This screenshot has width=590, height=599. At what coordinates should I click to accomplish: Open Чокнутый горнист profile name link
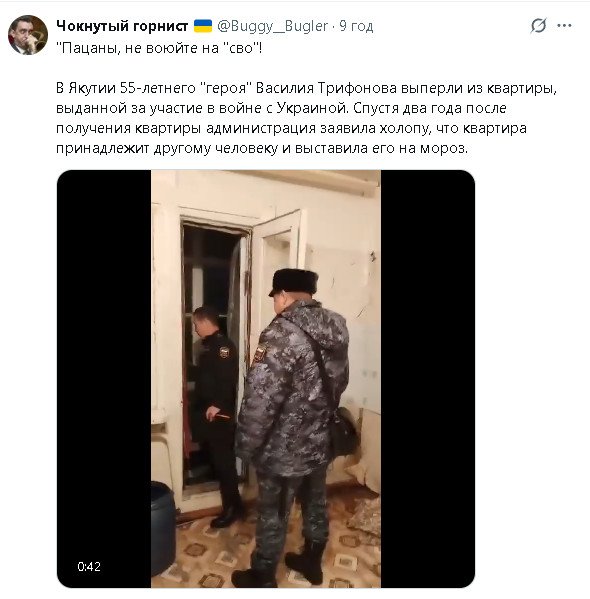(x=122, y=26)
